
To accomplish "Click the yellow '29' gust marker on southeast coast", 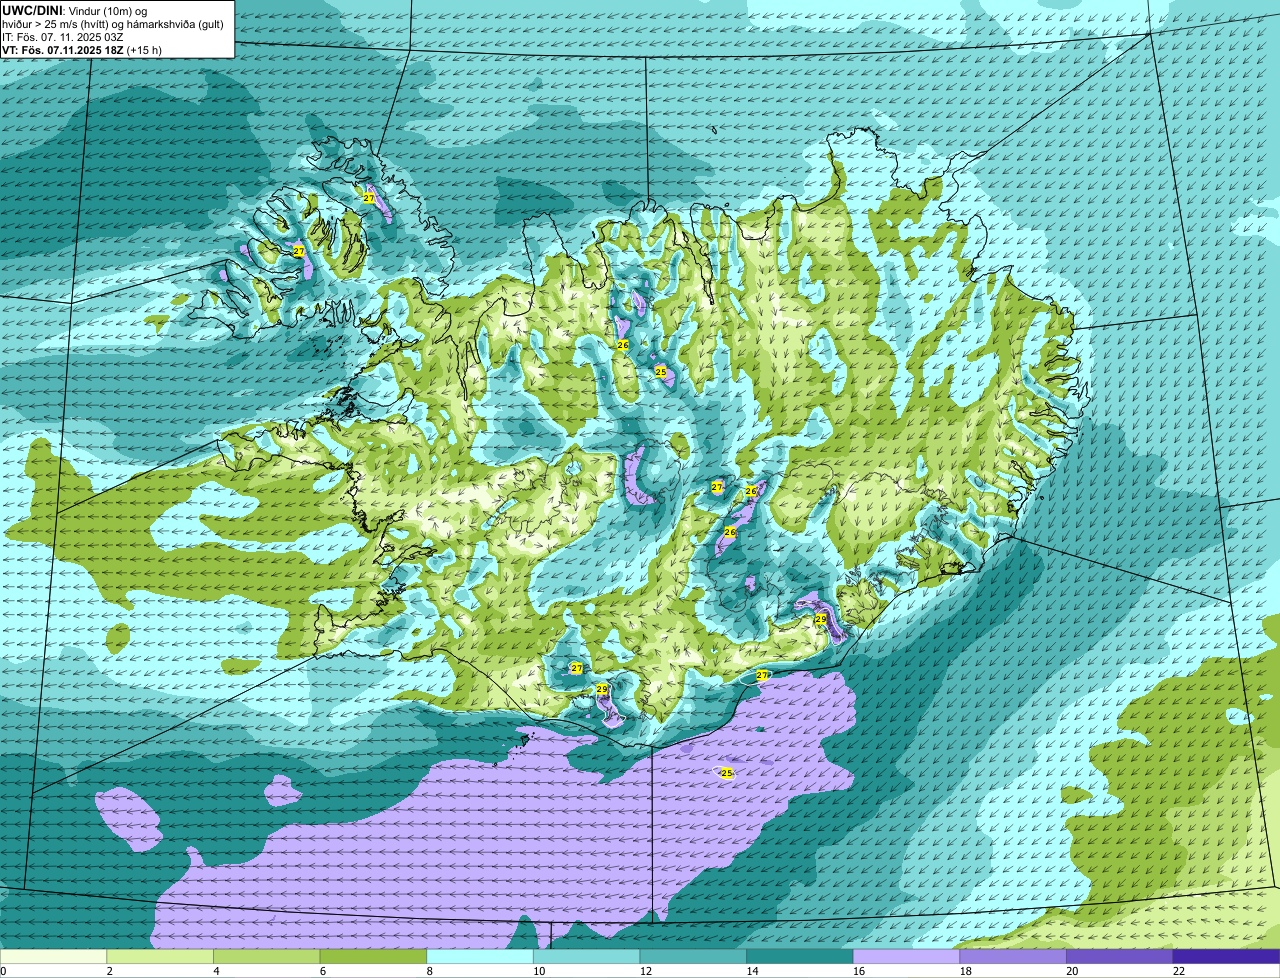I will [x=821, y=620].
